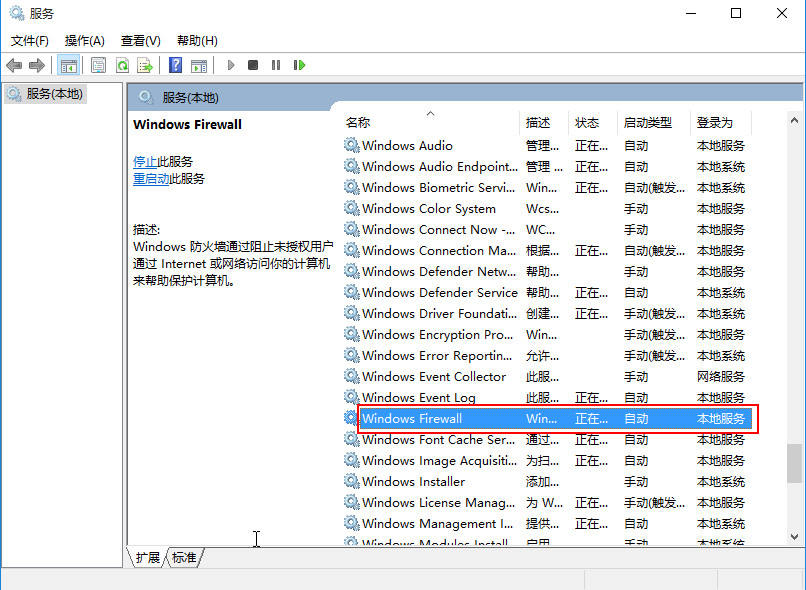Open the properties toolbar icon
The image size is (806, 590).
[x=97, y=64]
